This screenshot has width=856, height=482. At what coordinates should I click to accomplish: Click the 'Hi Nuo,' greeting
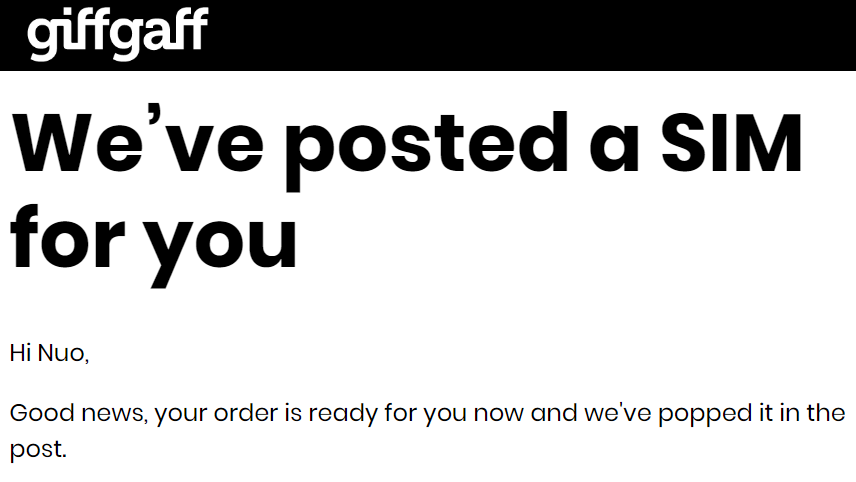click(x=49, y=354)
